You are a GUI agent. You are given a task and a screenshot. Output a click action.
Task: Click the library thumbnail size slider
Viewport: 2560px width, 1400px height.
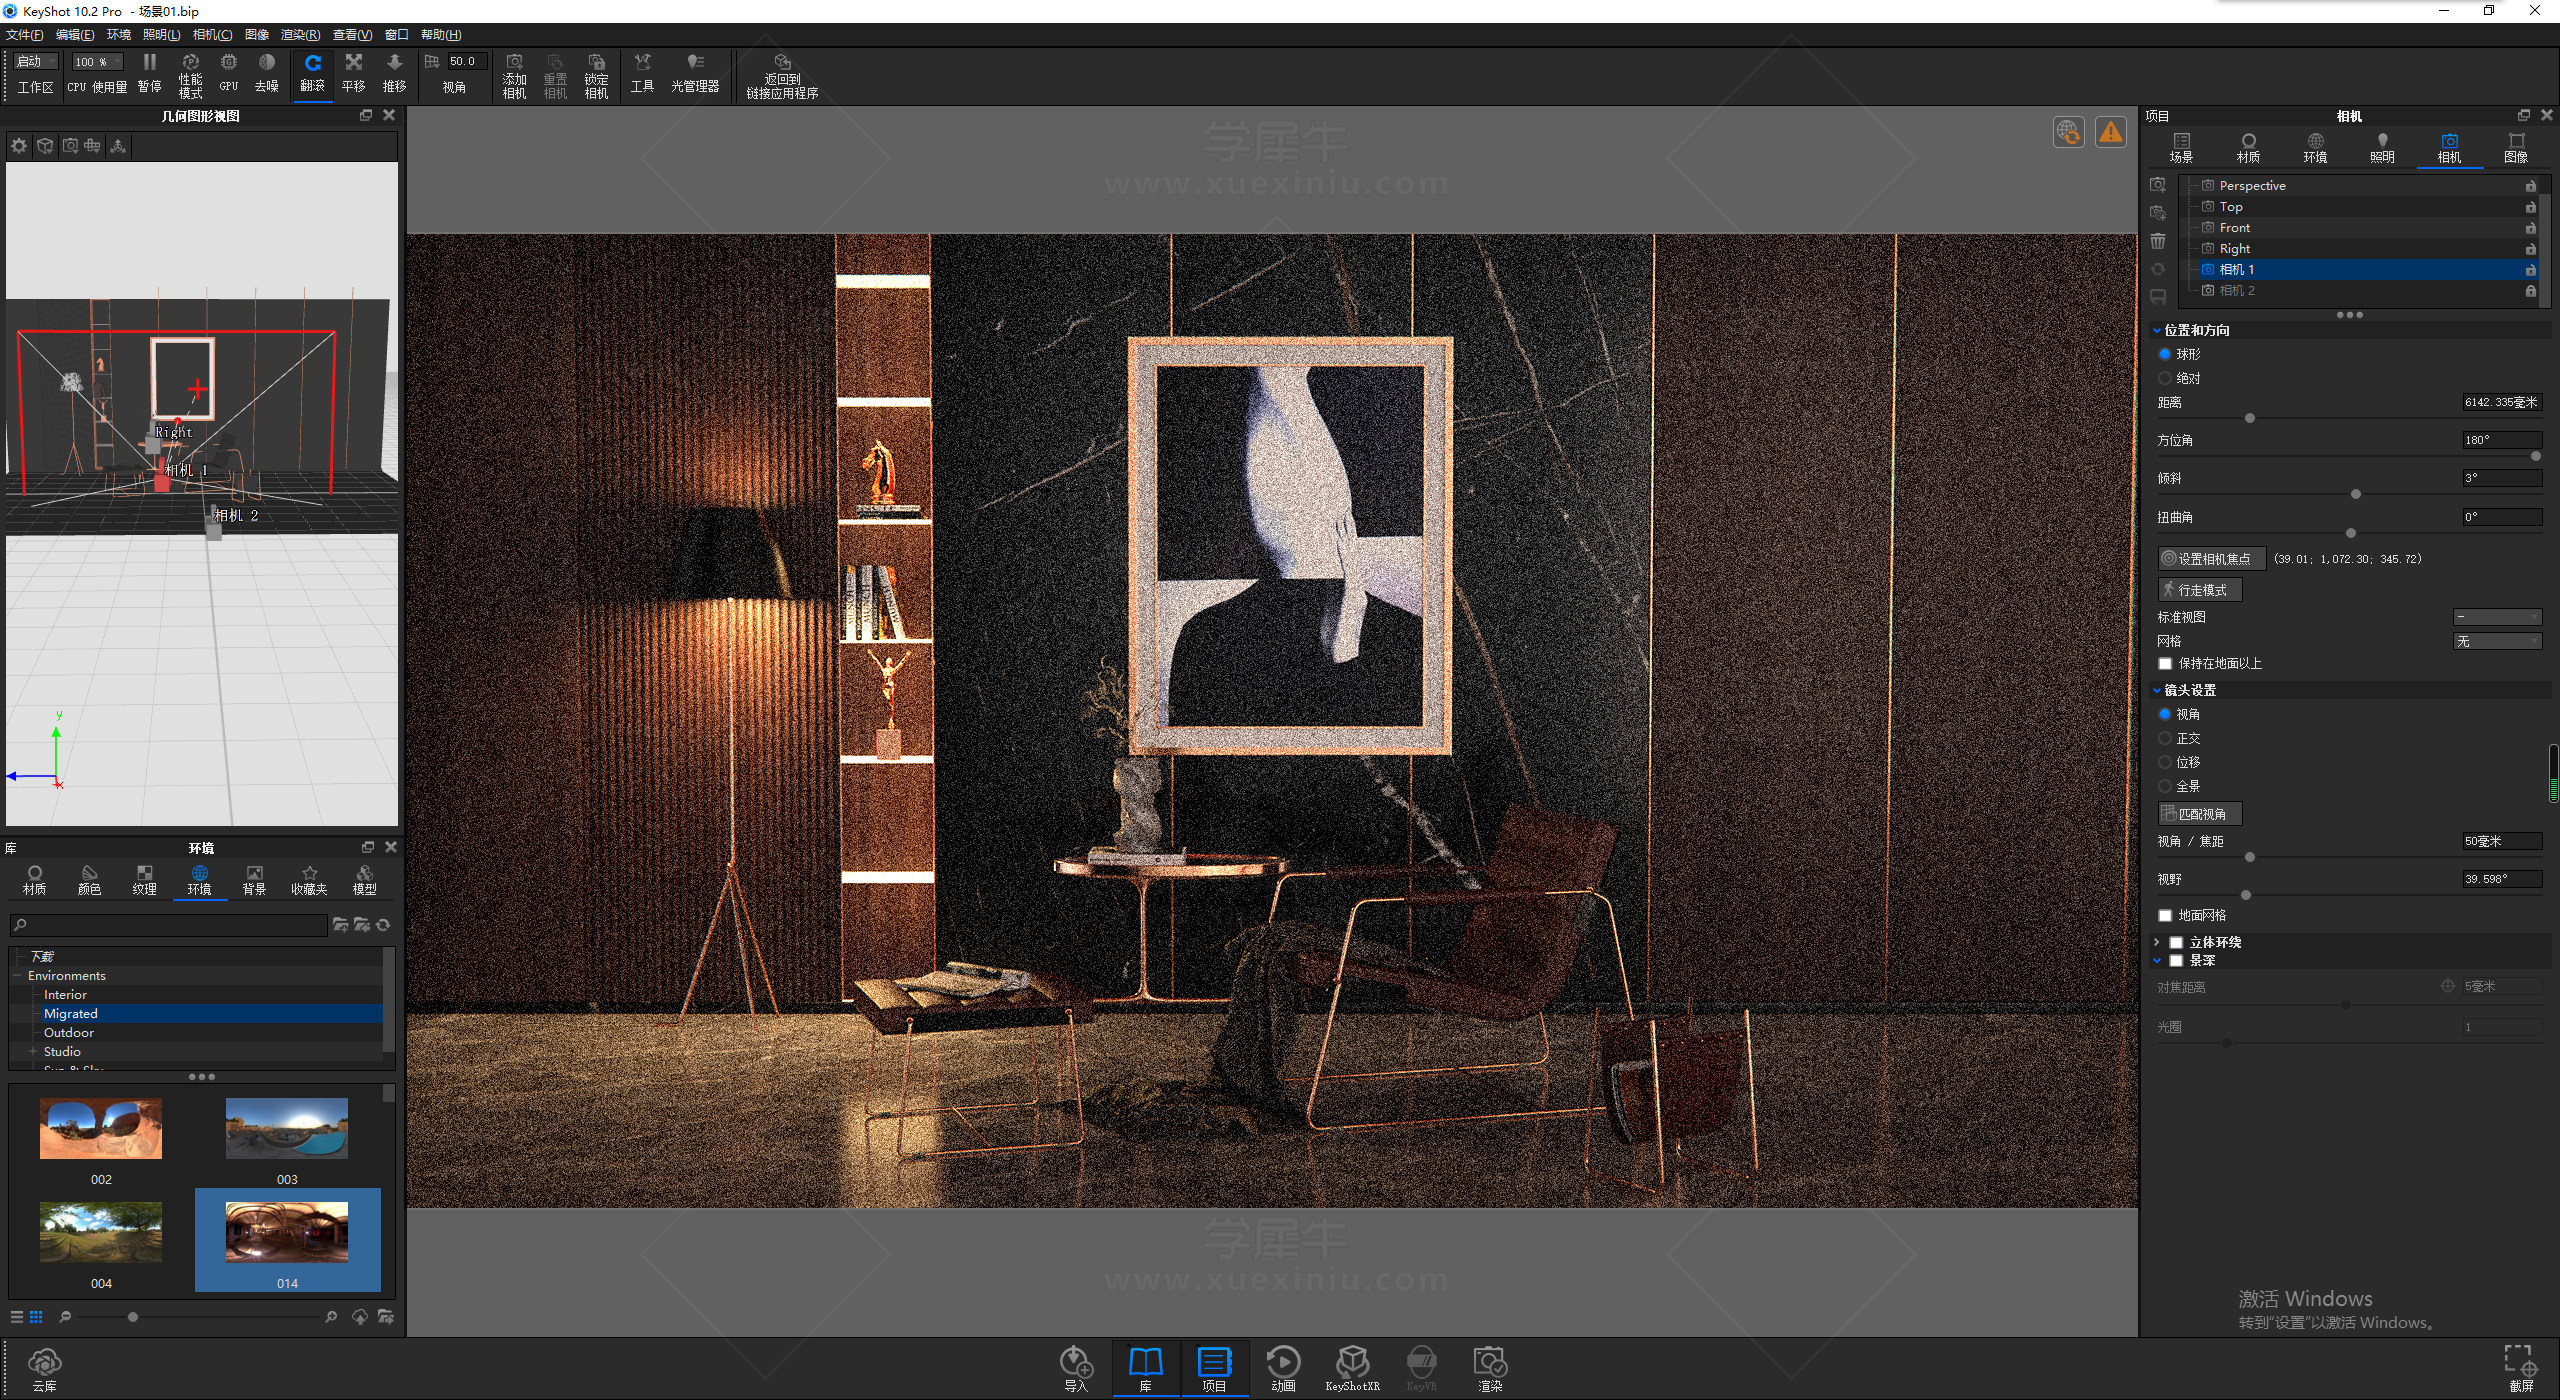pyautogui.click(x=133, y=1317)
